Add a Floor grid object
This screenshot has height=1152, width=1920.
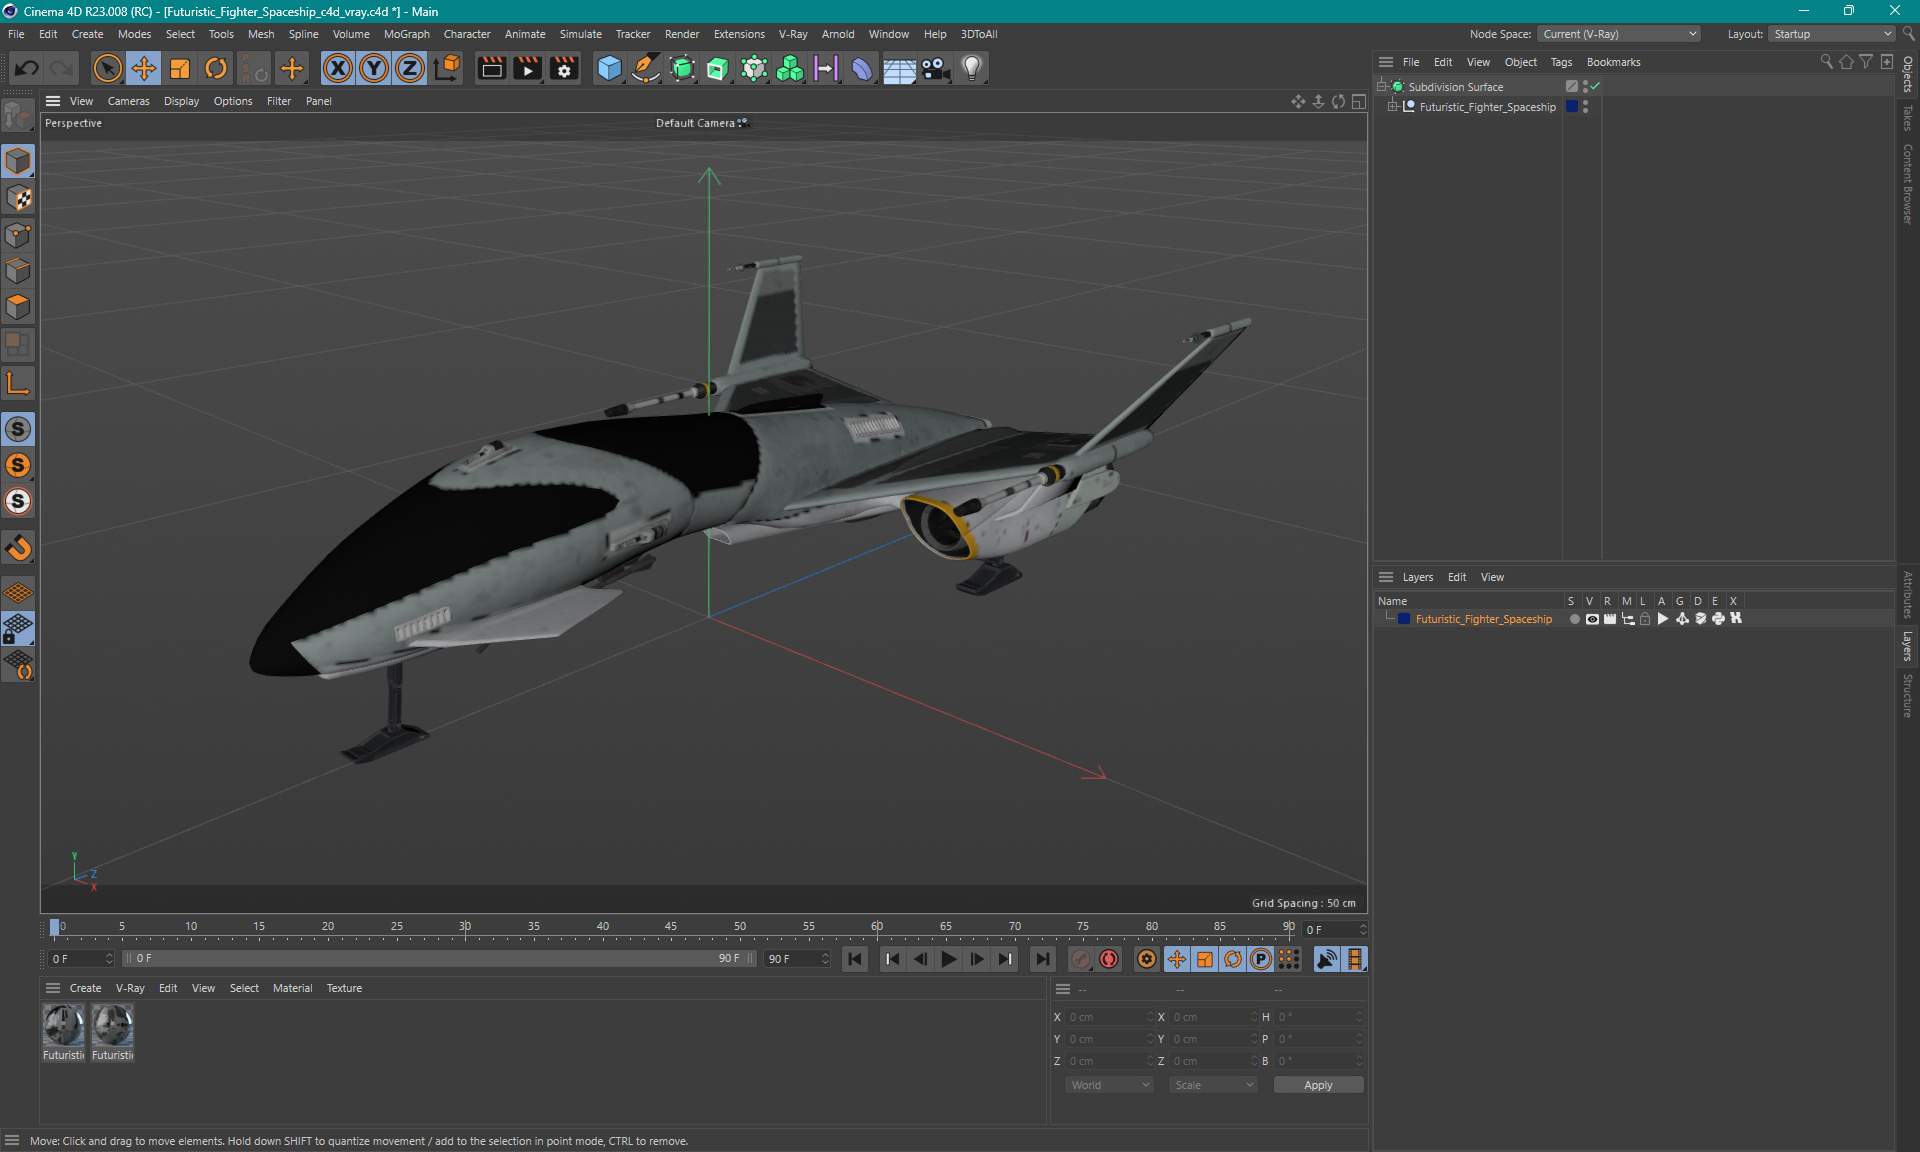tap(899, 68)
